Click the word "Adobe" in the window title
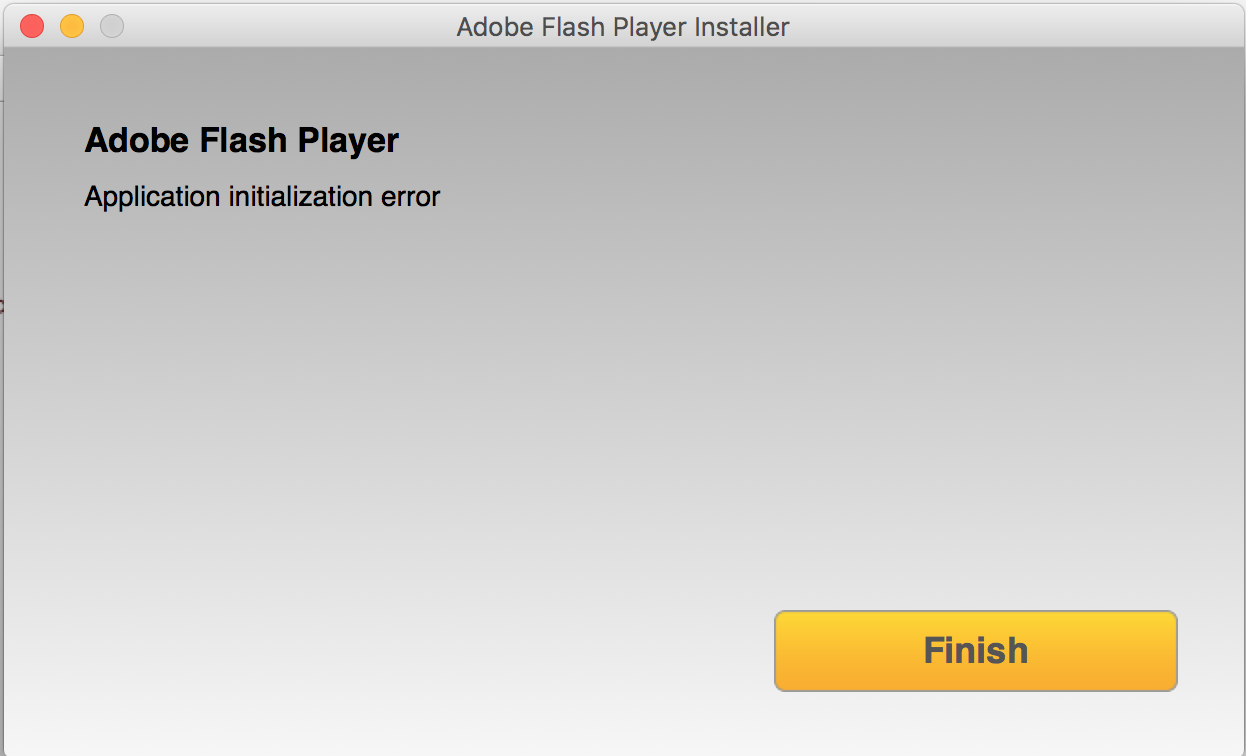 click(x=494, y=27)
